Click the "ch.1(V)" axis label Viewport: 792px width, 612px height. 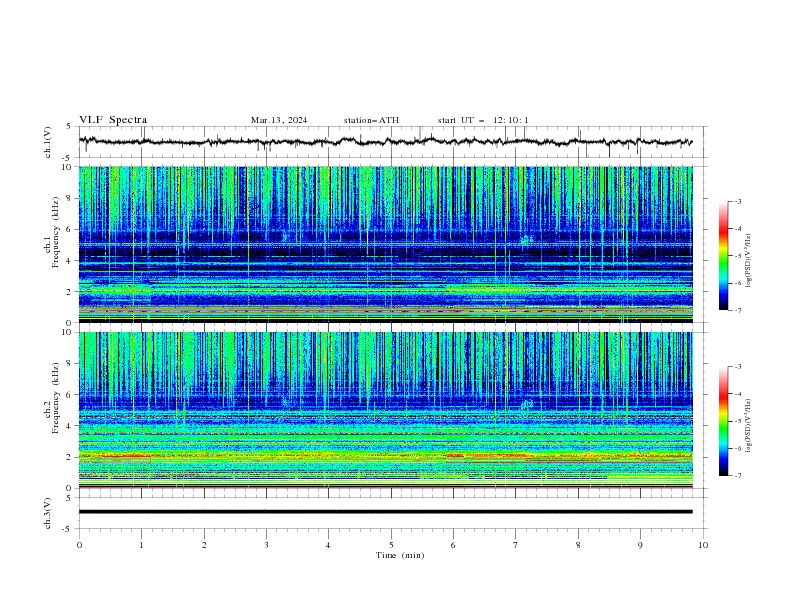point(48,142)
